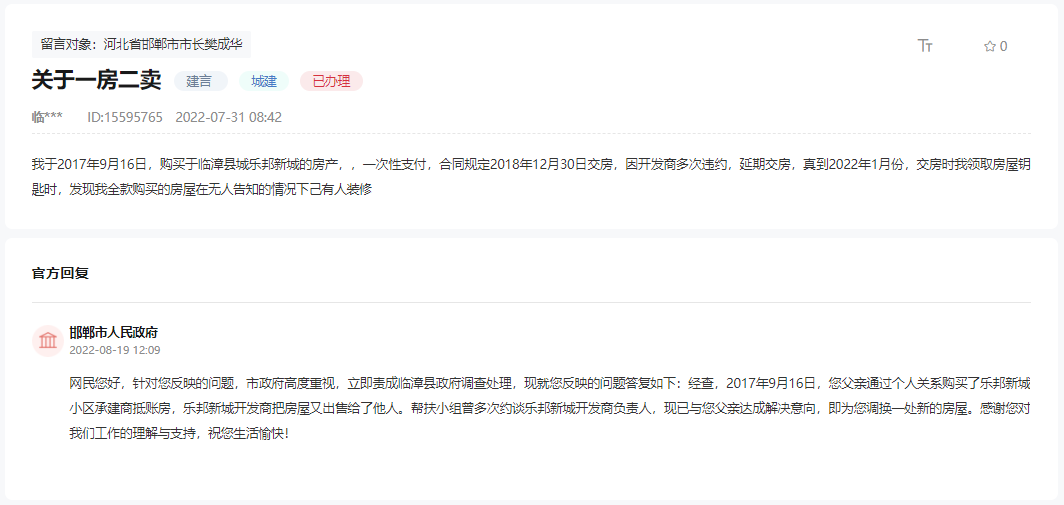Click the government building avatar icon
Screen dimensions: 1064x505
pyautogui.click(x=48, y=340)
